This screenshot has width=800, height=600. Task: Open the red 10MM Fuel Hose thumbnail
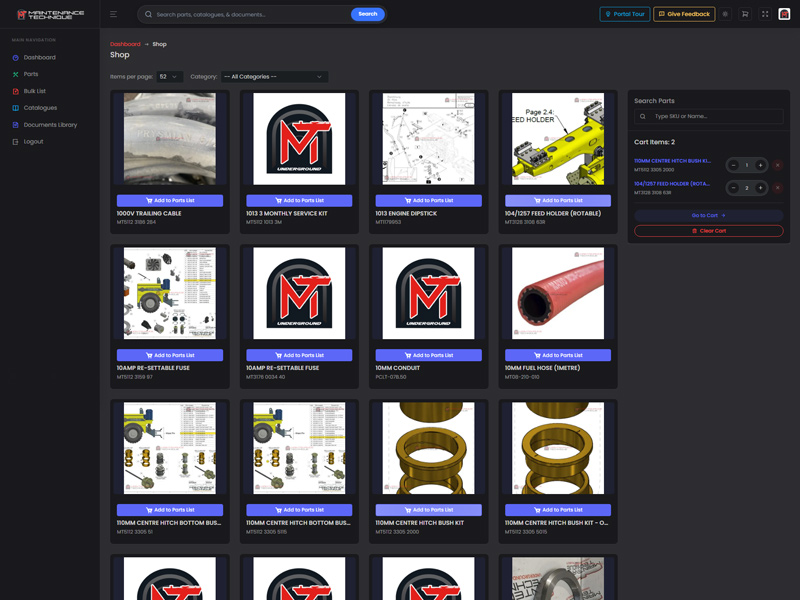point(558,293)
